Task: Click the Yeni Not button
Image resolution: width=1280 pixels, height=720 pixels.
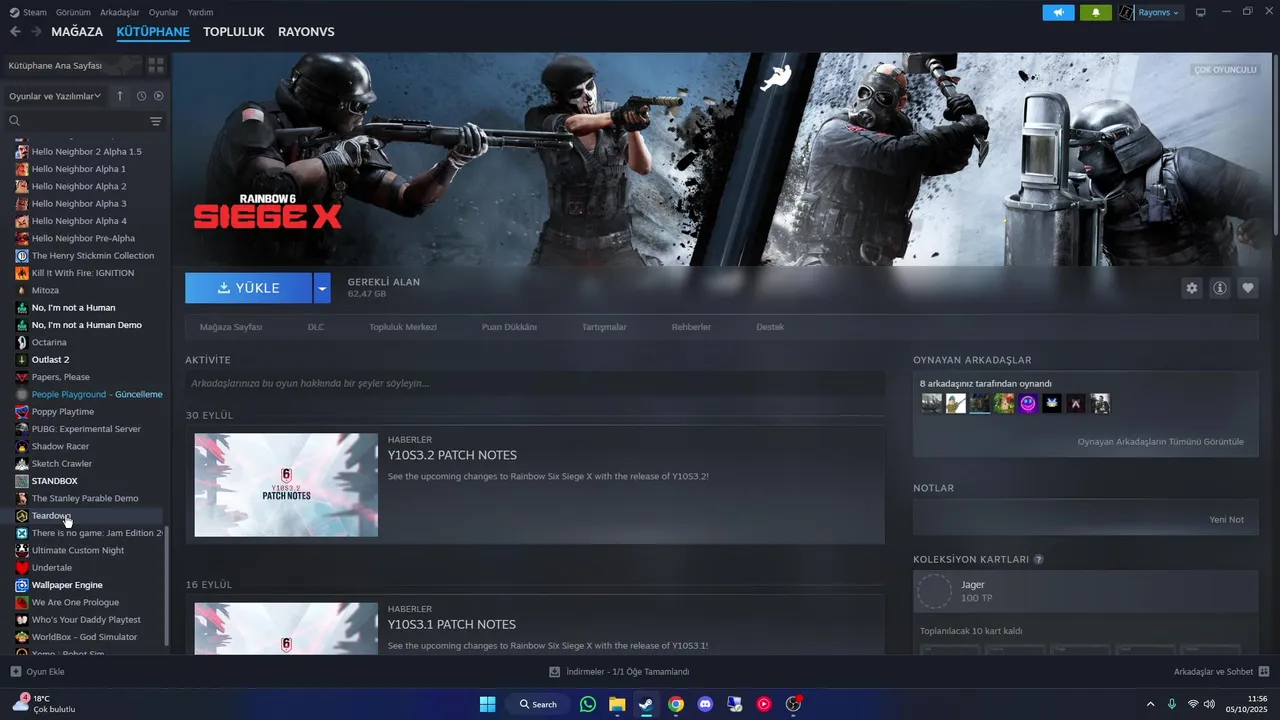Action: pyautogui.click(x=1226, y=520)
